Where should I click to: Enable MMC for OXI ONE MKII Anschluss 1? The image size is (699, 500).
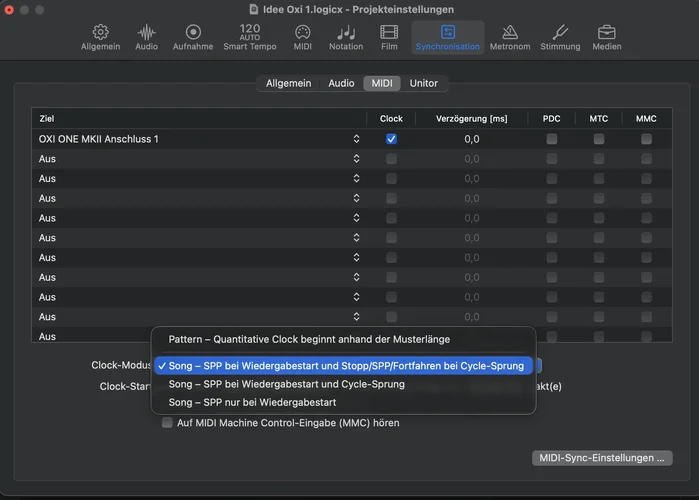click(x=646, y=139)
